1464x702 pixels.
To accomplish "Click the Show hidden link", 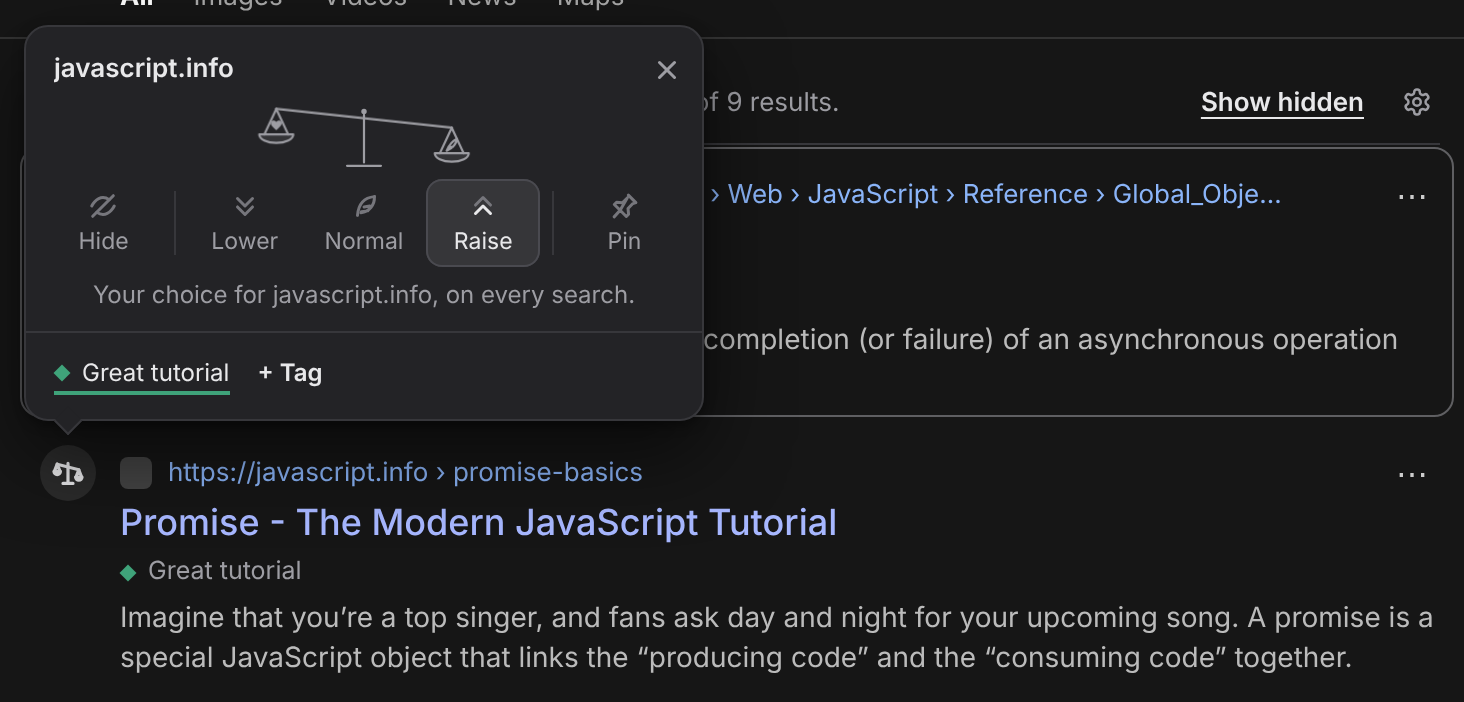I will (1282, 102).
